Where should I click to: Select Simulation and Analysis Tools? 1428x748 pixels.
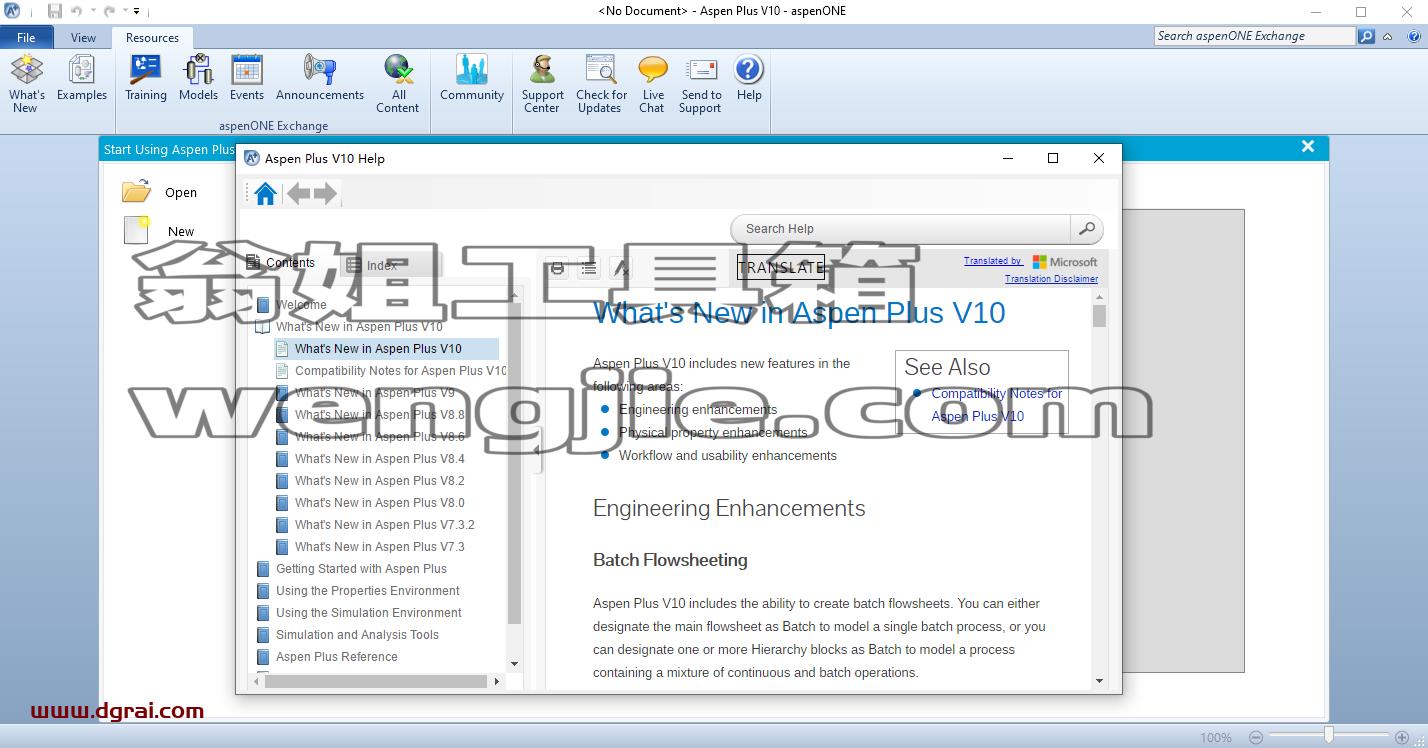point(357,635)
